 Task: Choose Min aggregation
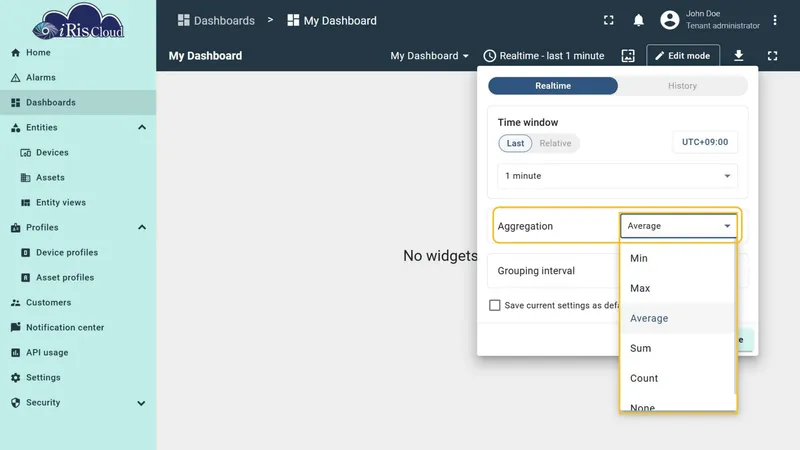pyautogui.click(x=678, y=258)
